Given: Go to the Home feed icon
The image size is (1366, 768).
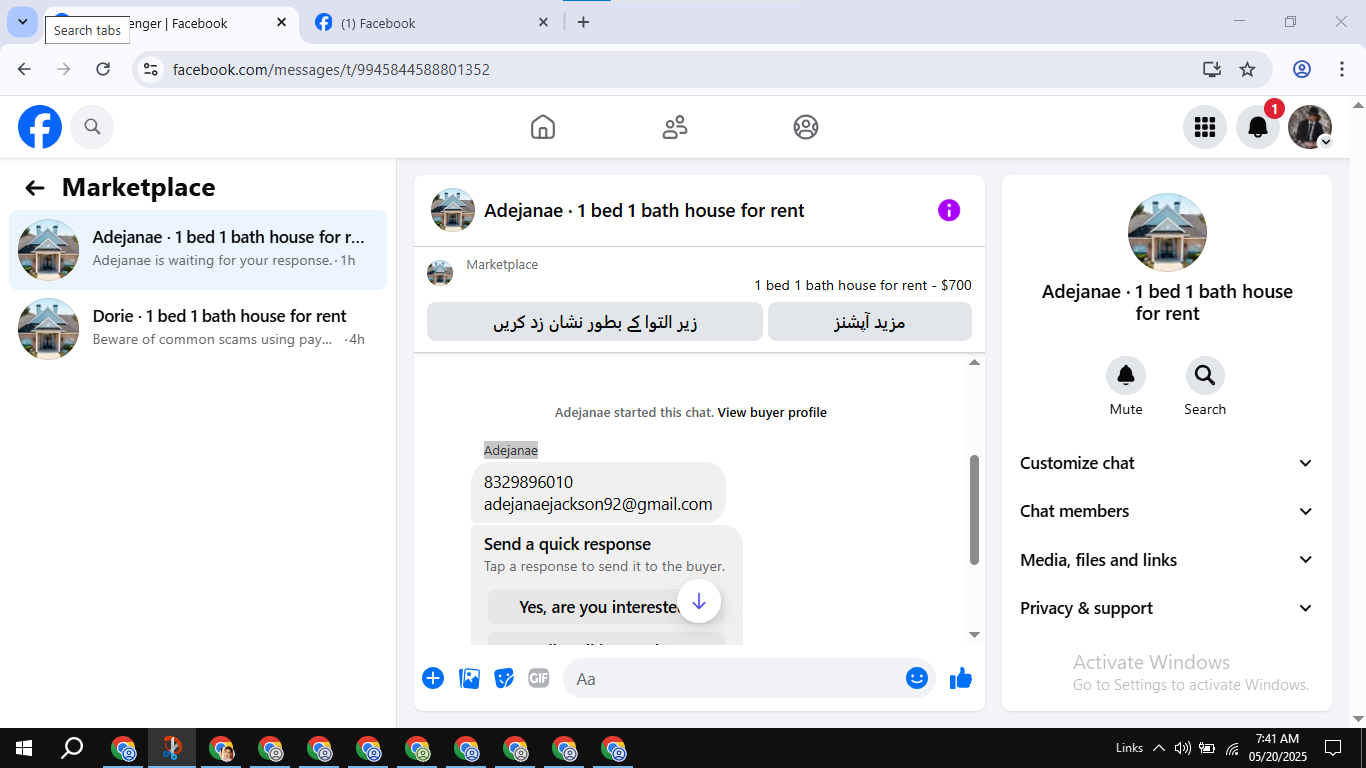Looking at the screenshot, I should tap(543, 127).
